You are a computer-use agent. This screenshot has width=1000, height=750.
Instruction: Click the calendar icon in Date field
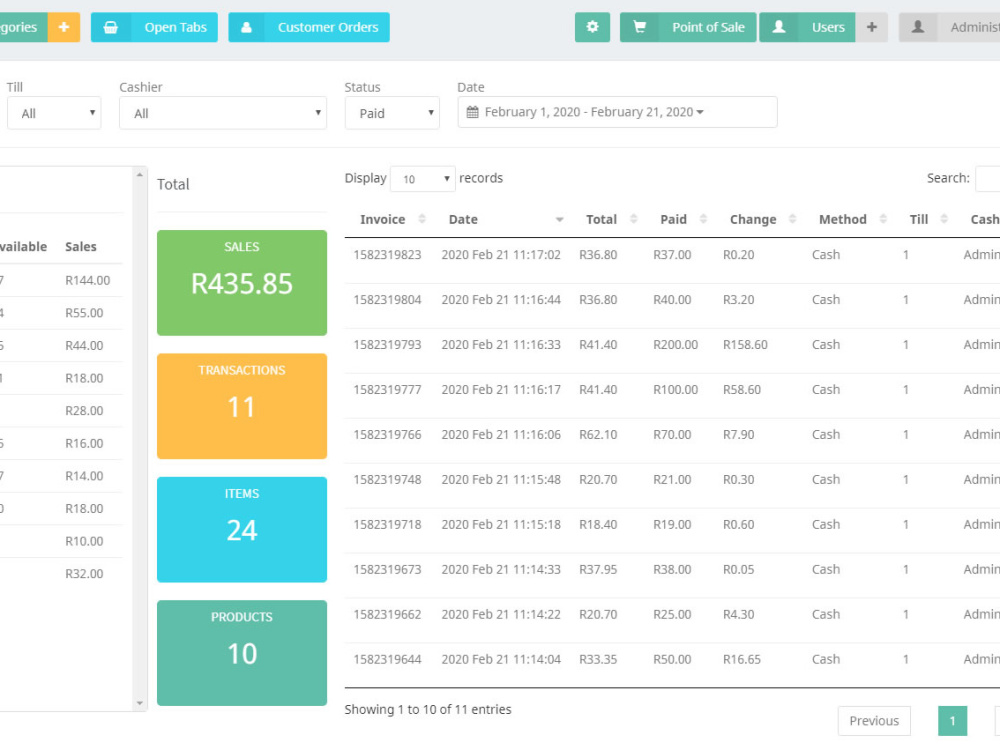[473, 112]
